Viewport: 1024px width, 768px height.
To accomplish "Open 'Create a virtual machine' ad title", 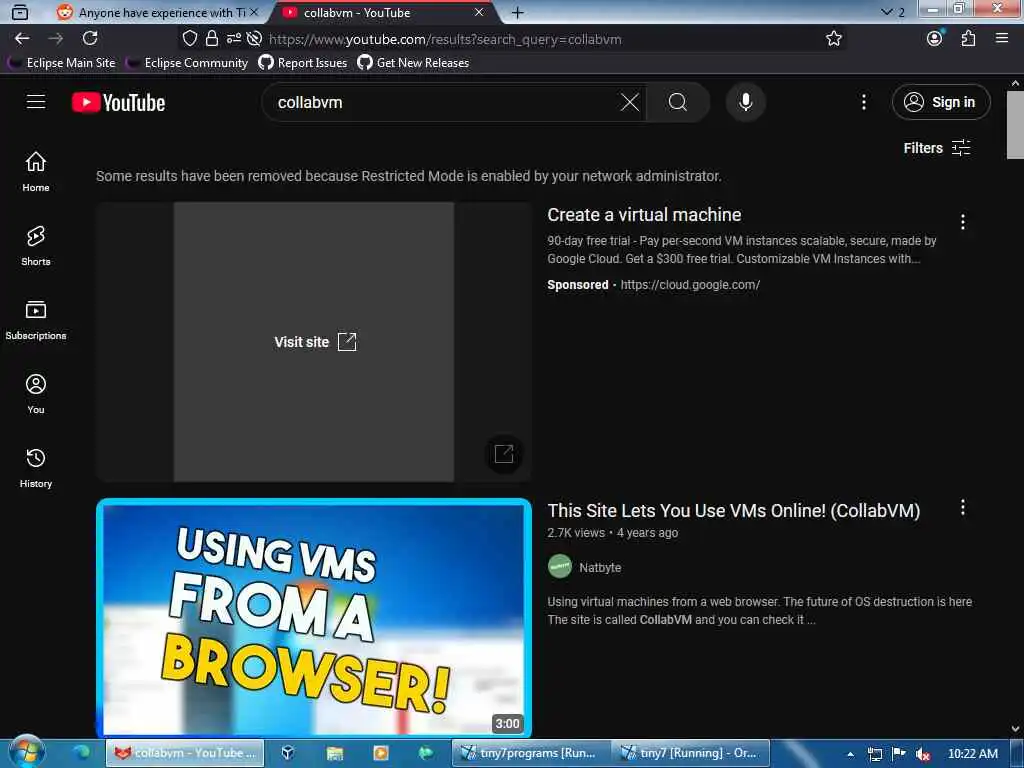I will pos(644,215).
